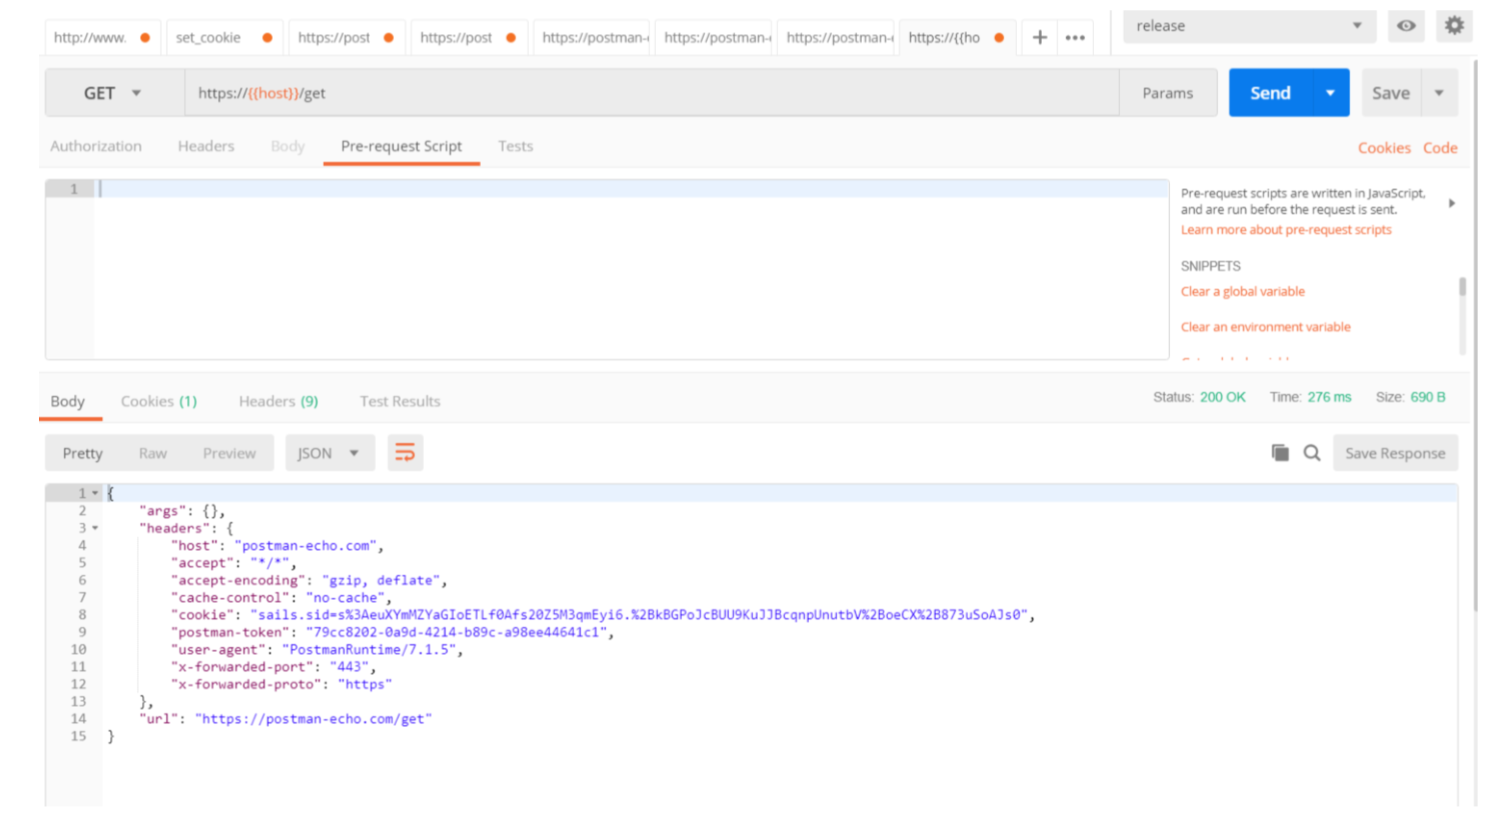
Task: Open the manage environments gear icon
Action: coord(1454,26)
